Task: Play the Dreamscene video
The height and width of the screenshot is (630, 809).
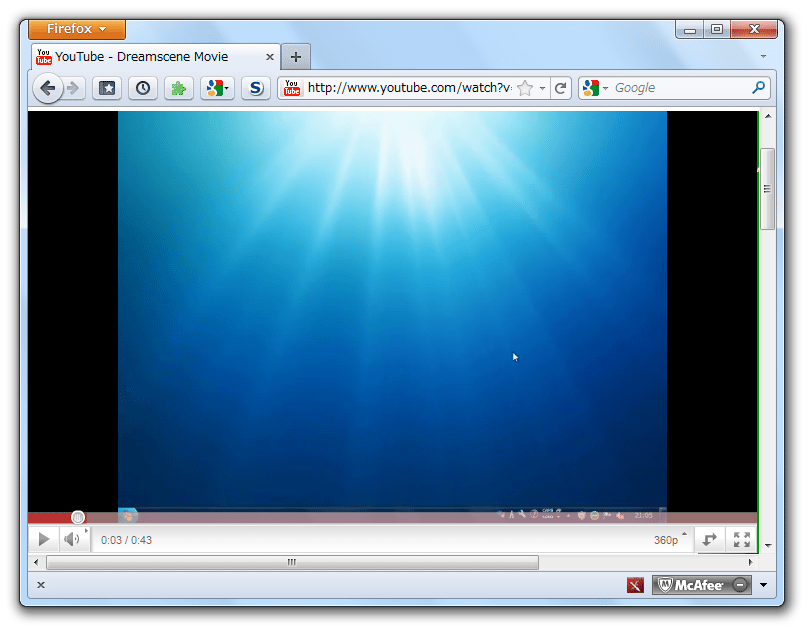Action: click(x=44, y=540)
